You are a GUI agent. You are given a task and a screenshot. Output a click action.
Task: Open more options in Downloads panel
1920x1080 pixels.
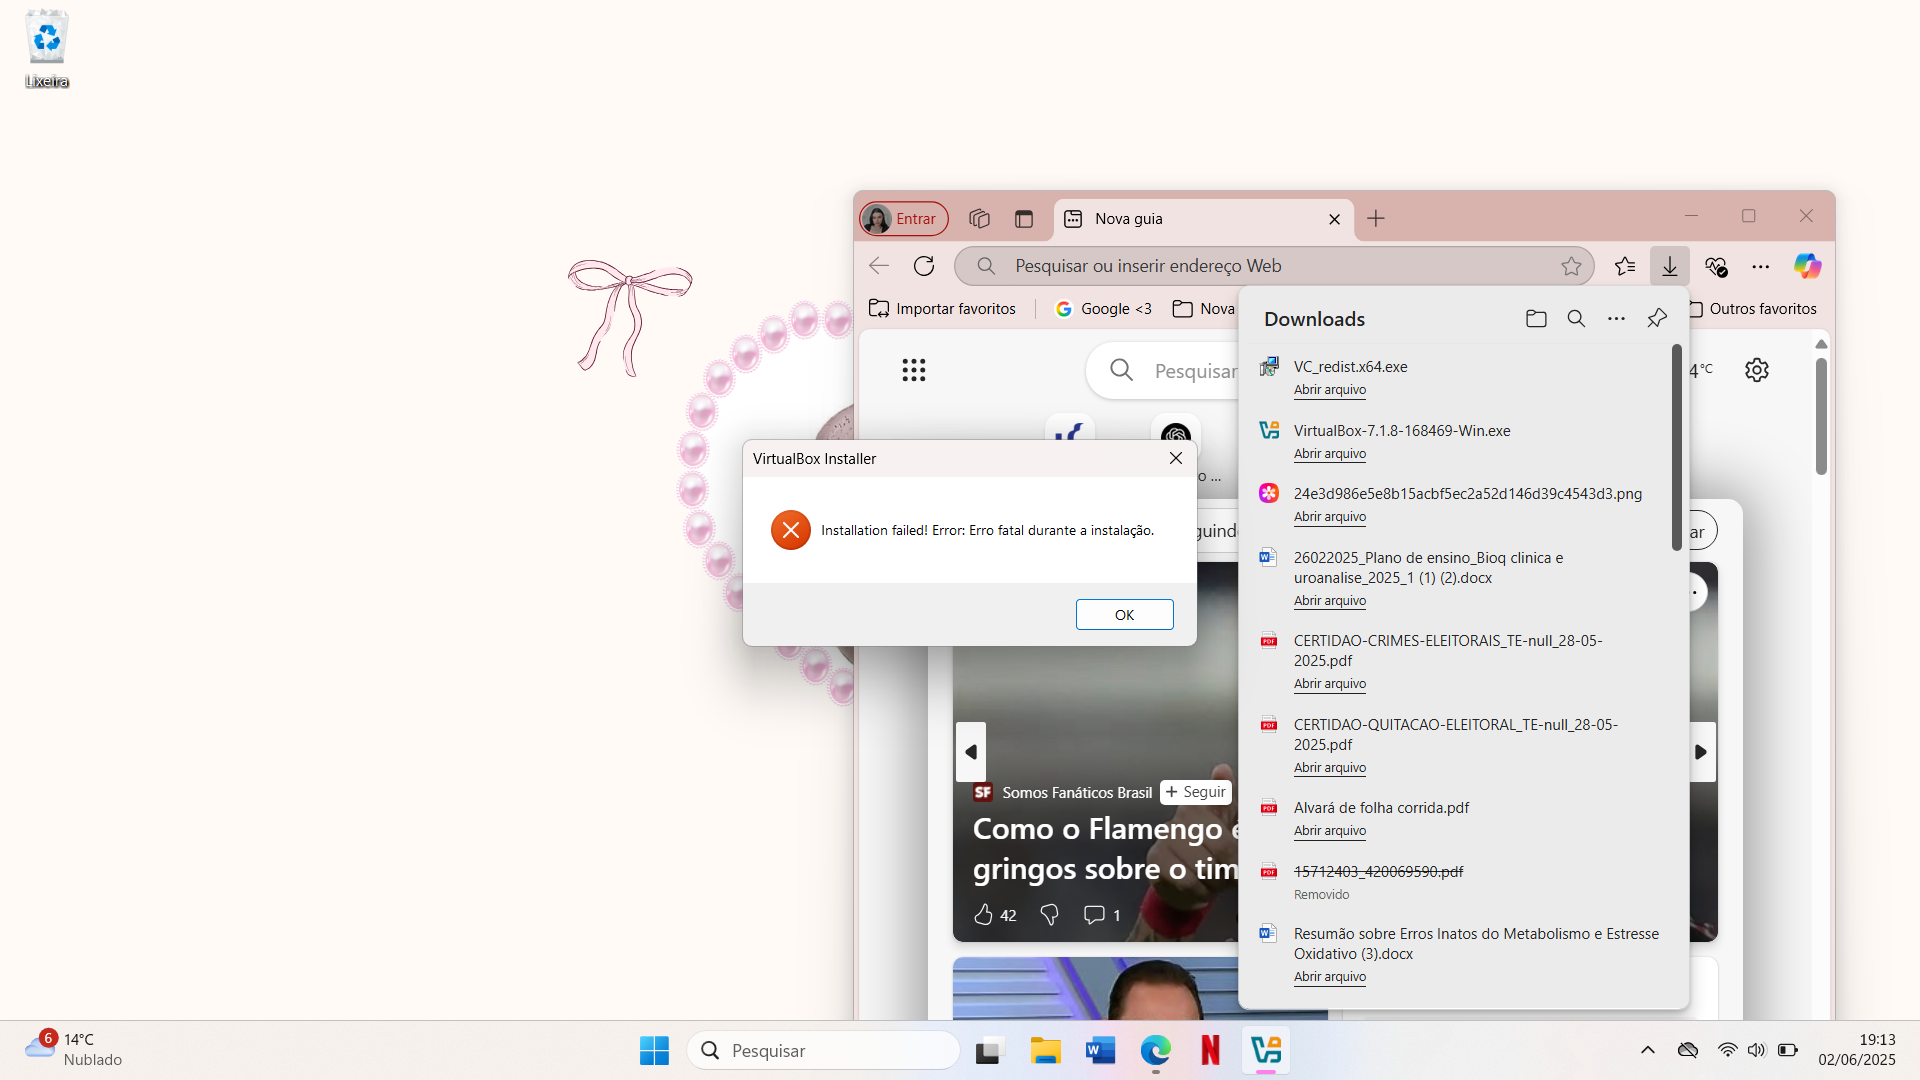tap(1616, 319)
